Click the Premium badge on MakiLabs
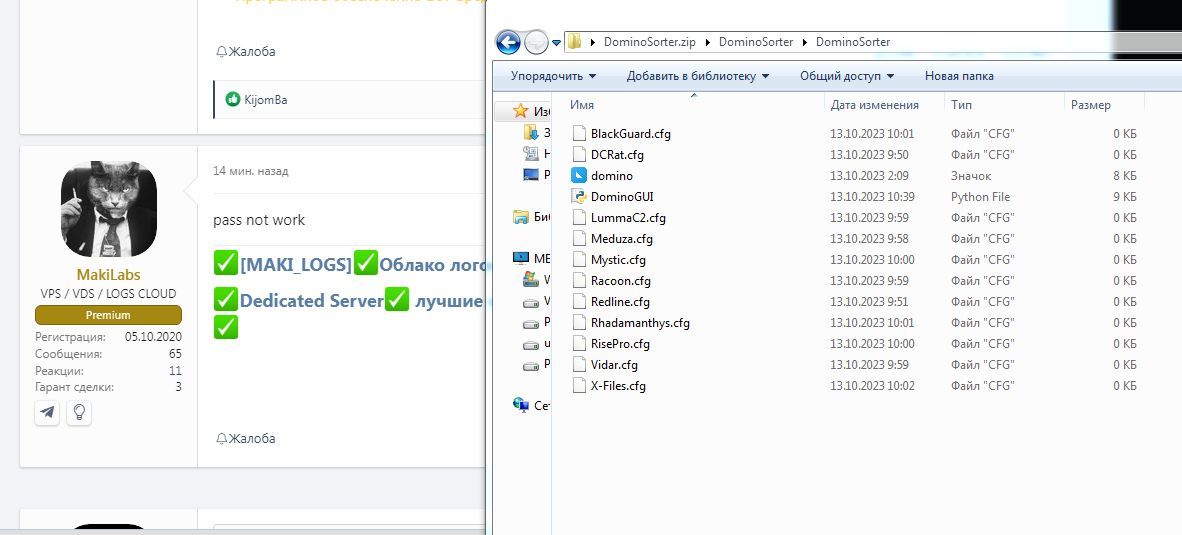The image size is (1182, 535). coord(109,315)
